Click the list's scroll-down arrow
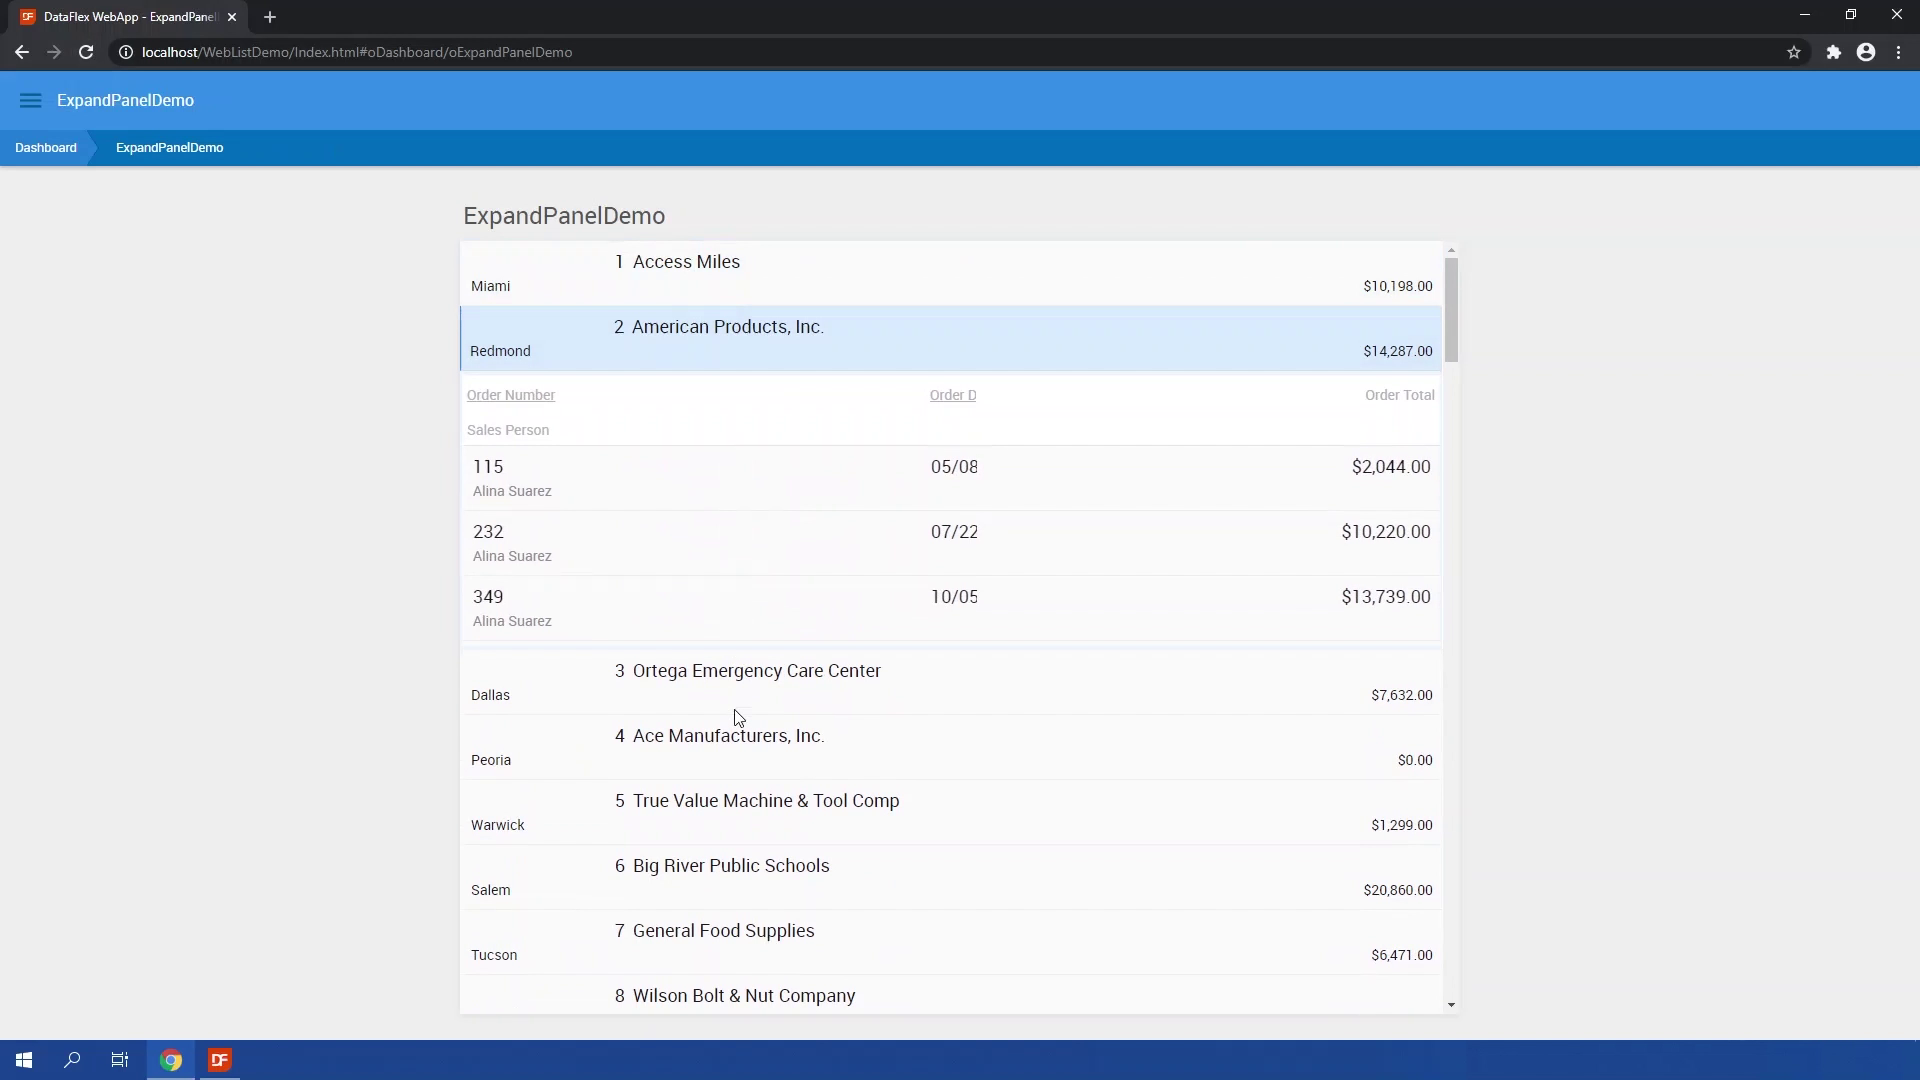This screenshot has width=1920, height=1080. [x=1451, y=1005]
